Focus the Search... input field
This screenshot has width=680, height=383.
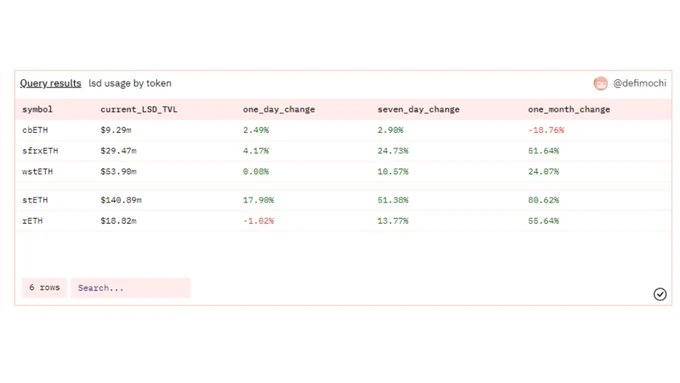click(x=131, y=288)
